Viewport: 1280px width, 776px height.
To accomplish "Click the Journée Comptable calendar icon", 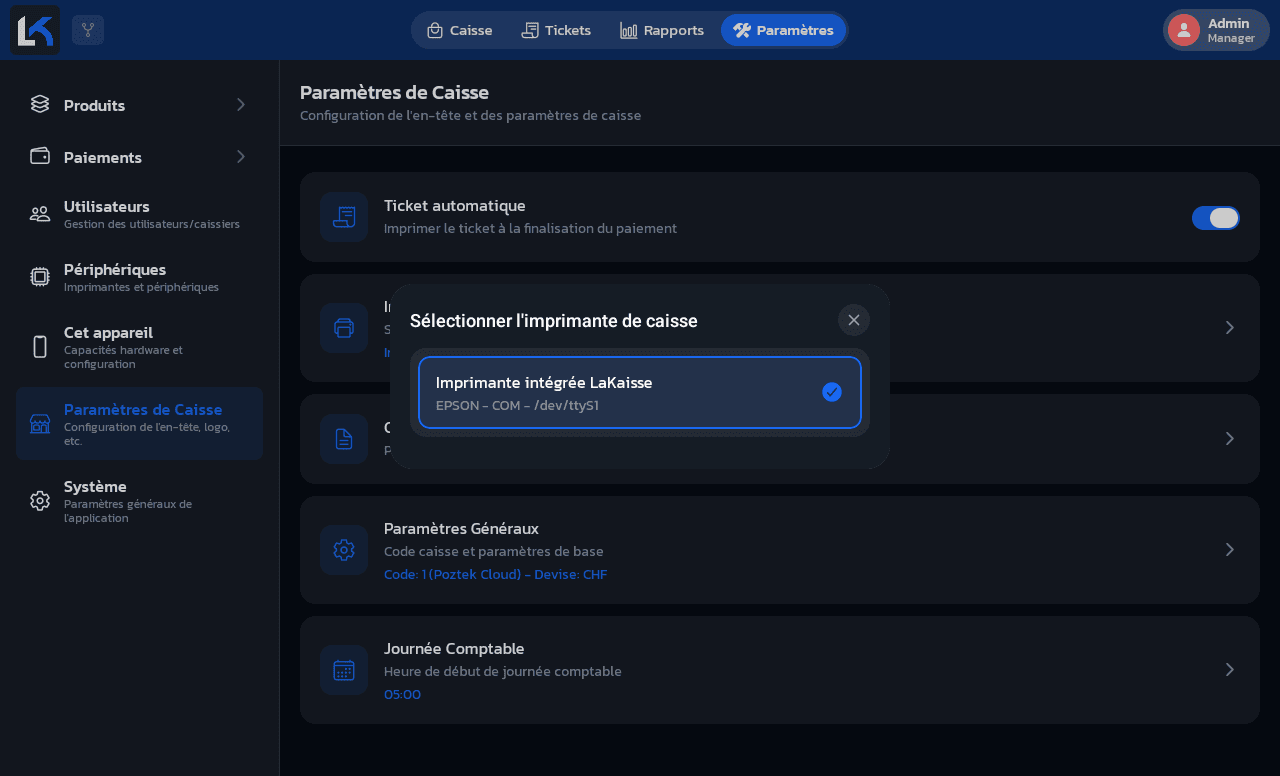I will pyautogui.click(x=344, y=670).
